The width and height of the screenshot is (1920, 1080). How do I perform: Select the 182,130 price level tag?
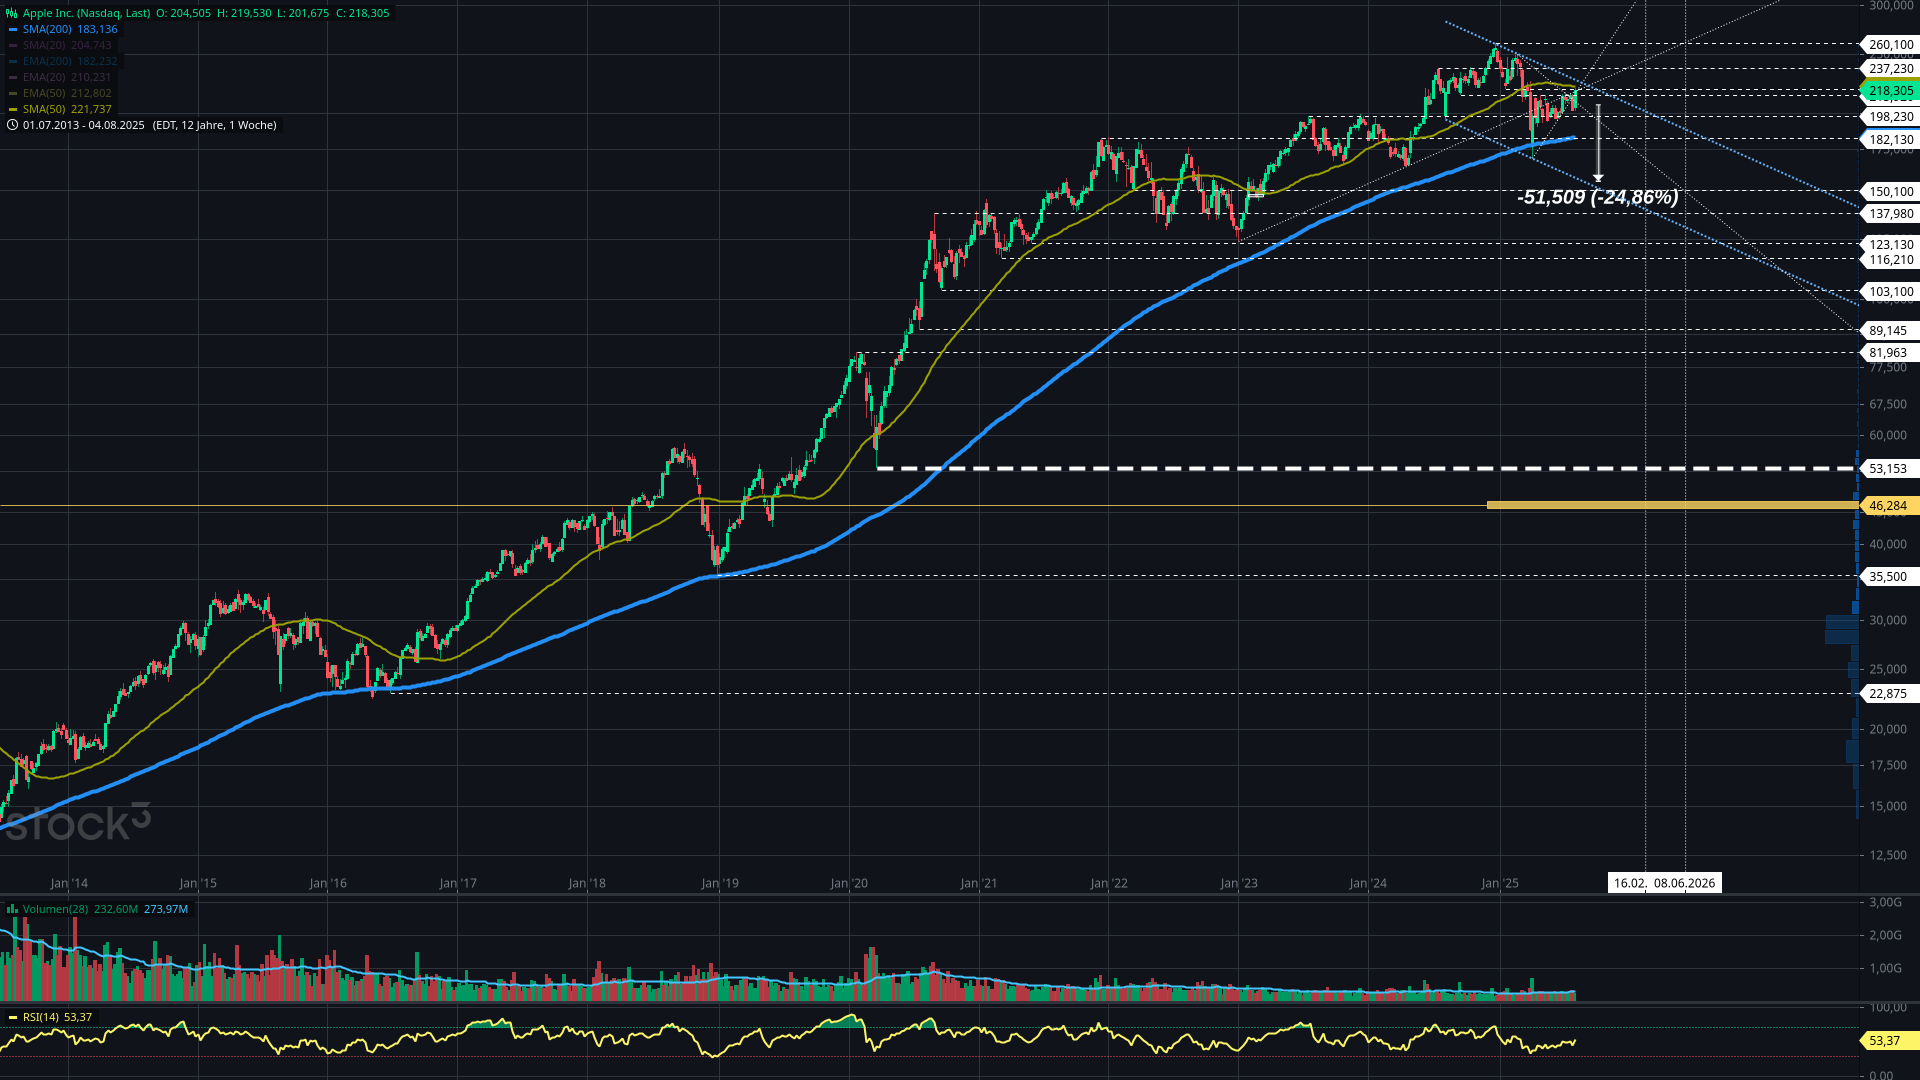(x=1889, y=140)
